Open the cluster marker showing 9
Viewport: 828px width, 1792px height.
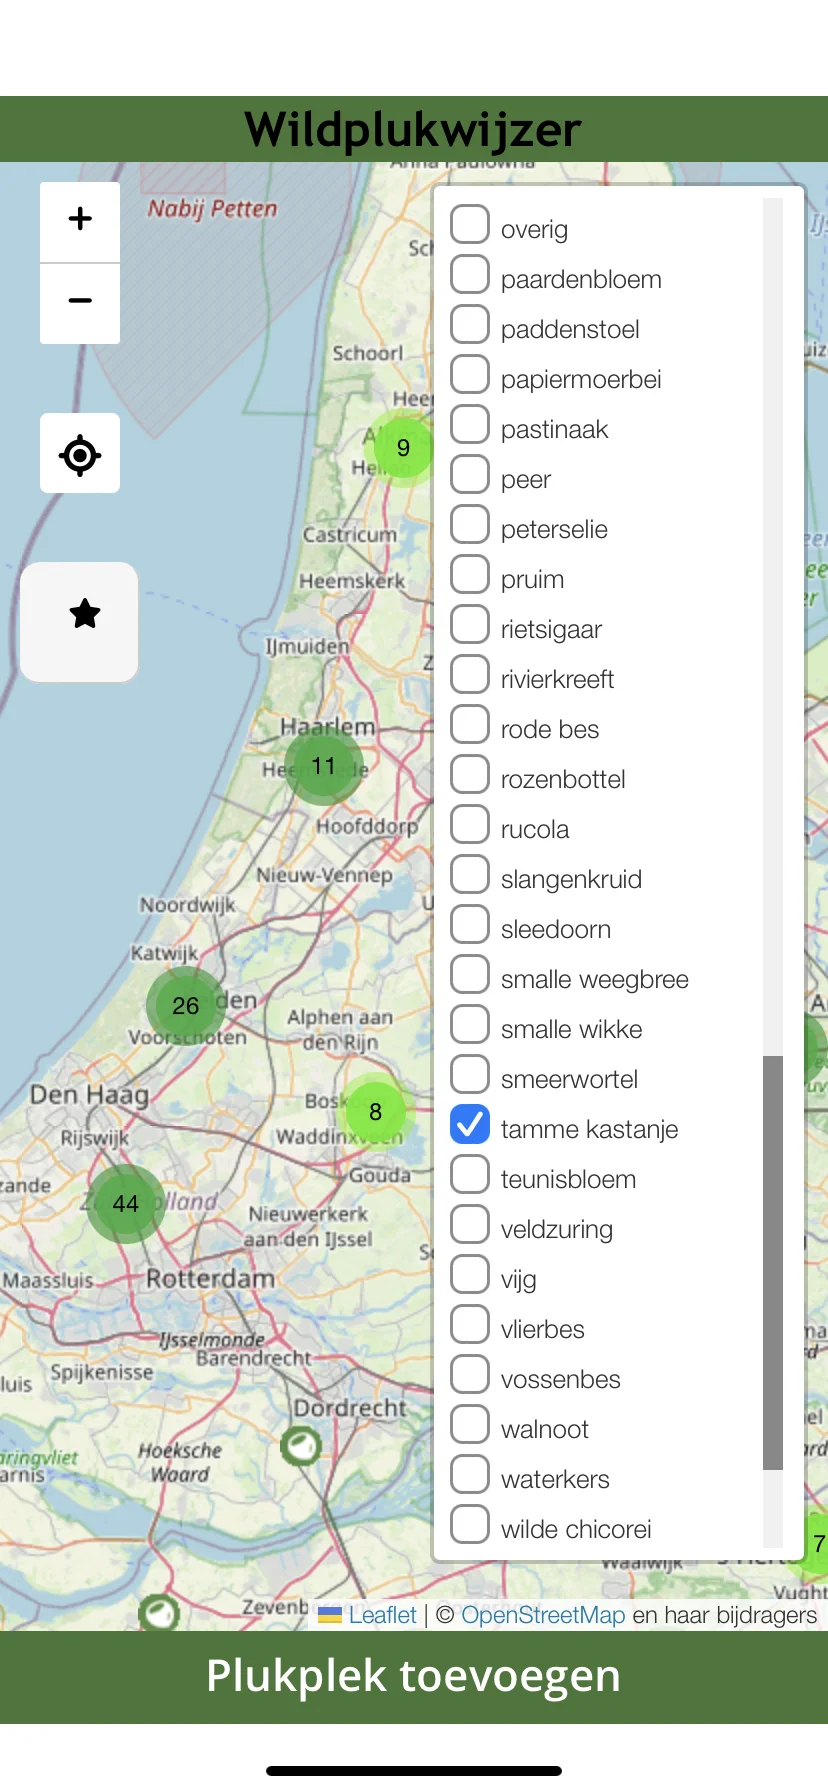[403, 447]
